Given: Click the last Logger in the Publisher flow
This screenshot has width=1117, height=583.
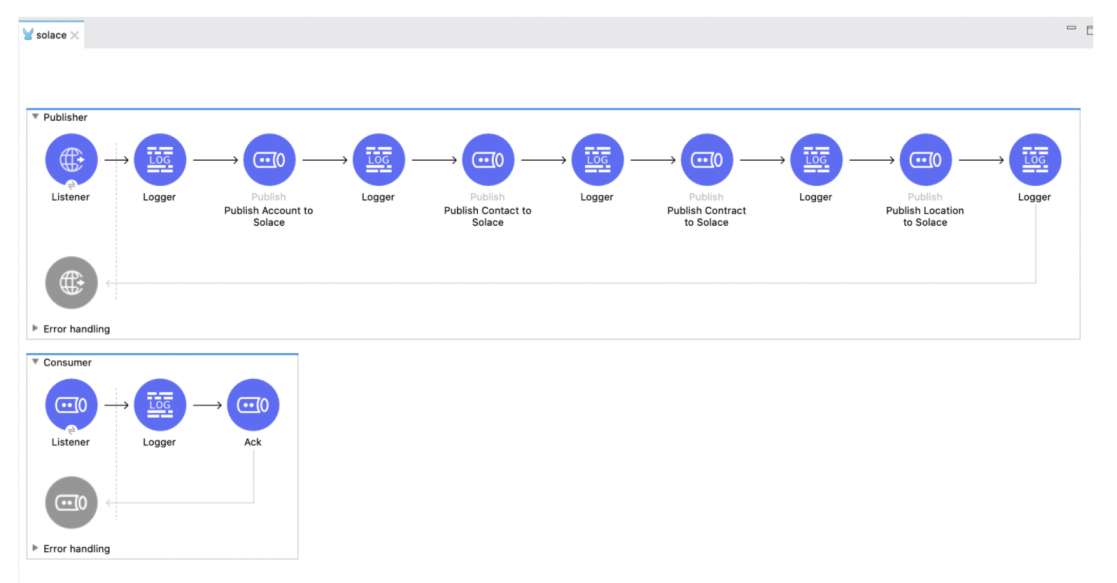Looking at the screenshot, I should click(x=1034, y=160).
